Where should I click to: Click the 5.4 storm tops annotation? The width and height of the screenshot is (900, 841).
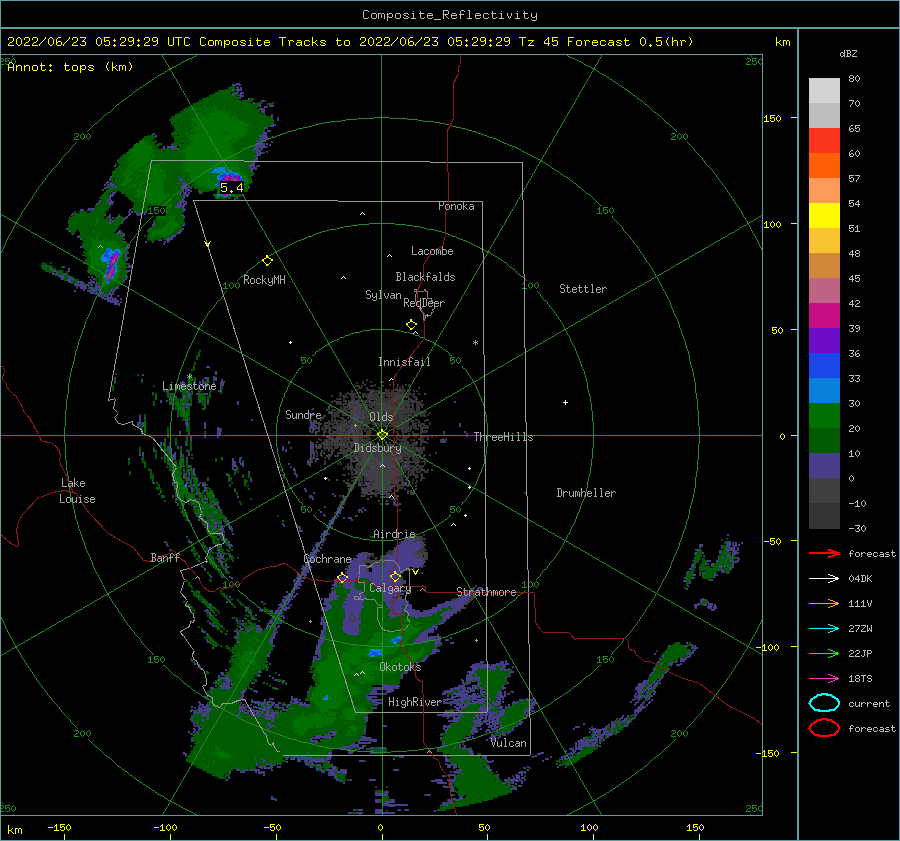click(x=231, y=188)
